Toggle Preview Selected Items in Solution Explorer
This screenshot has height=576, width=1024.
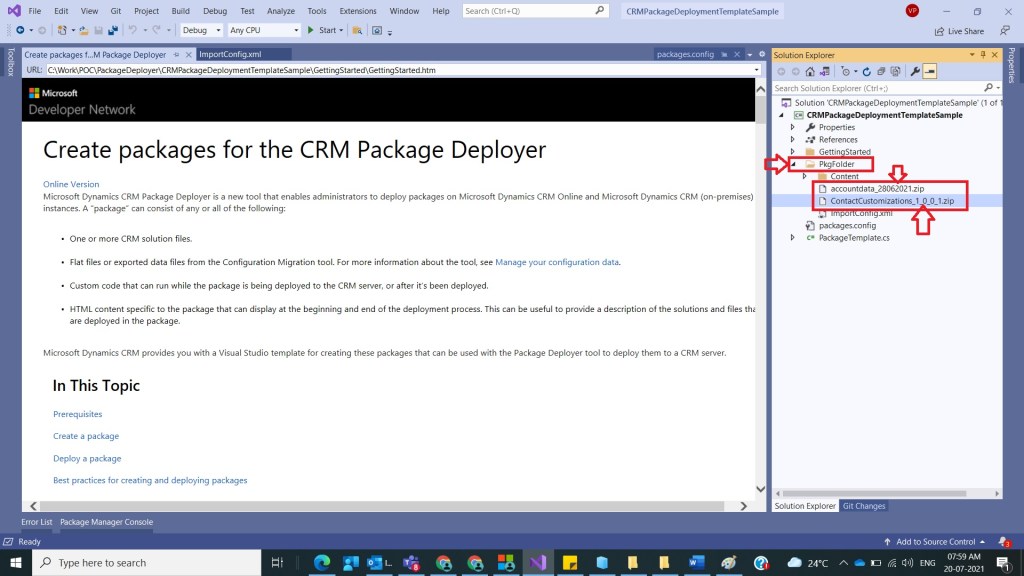tap(930, 72)
